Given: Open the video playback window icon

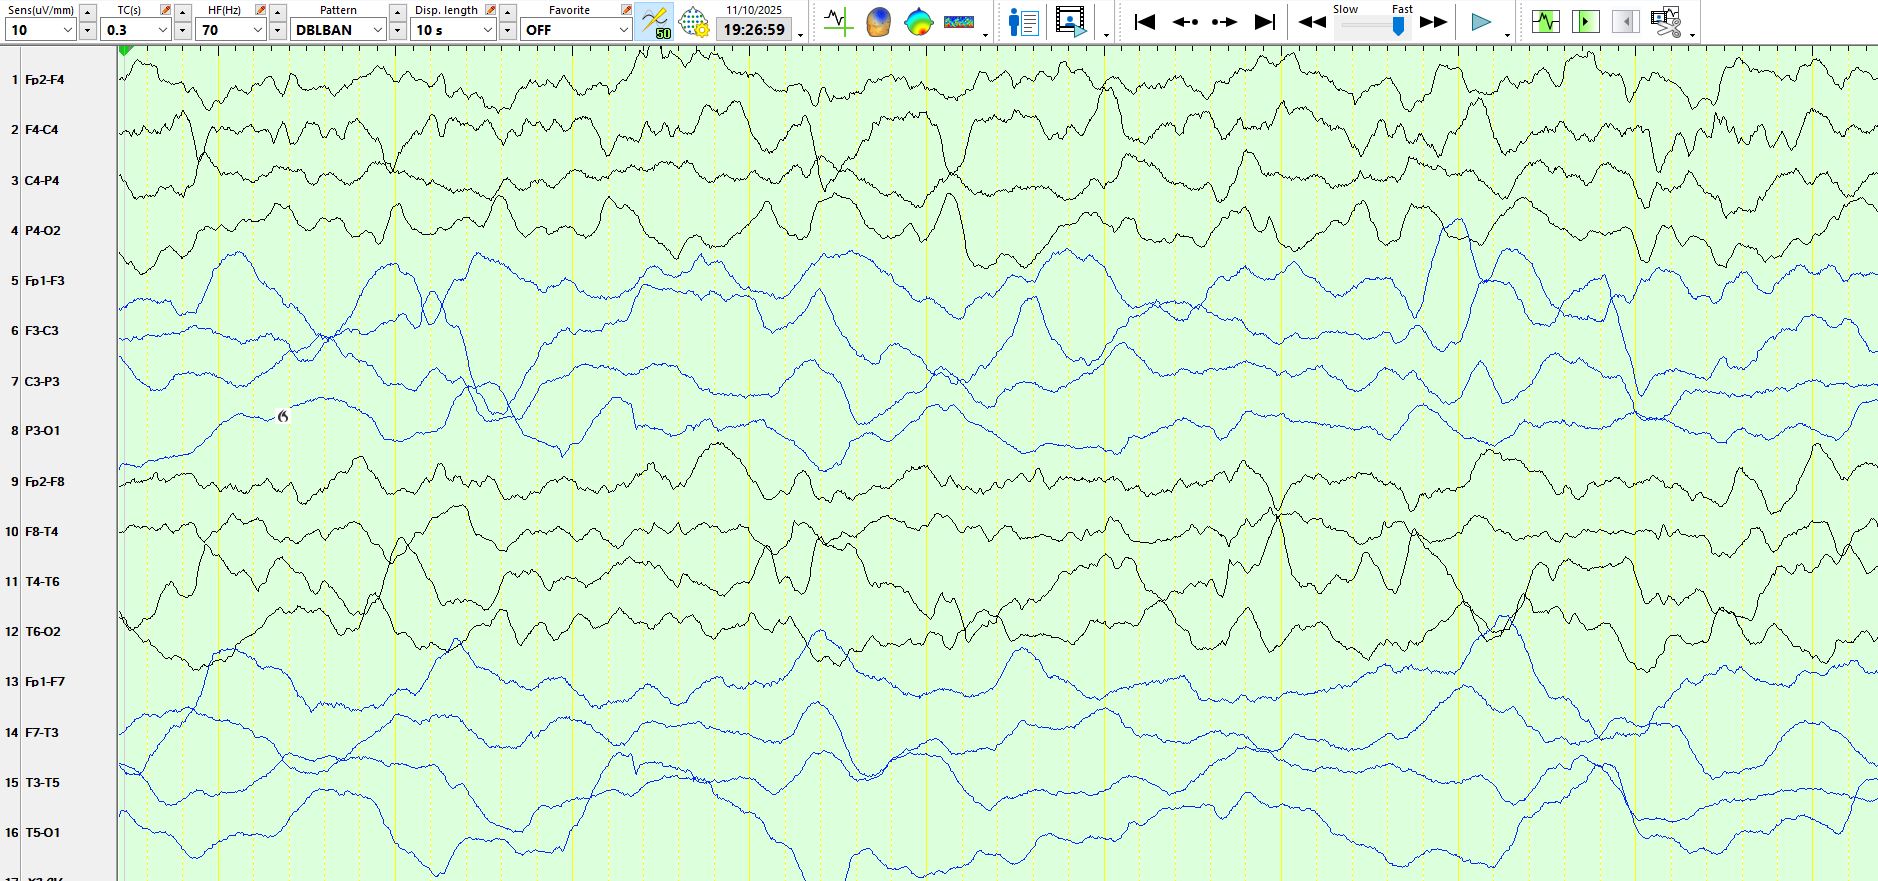Looking at the screenshot, I should click(x=1071, y=21).
